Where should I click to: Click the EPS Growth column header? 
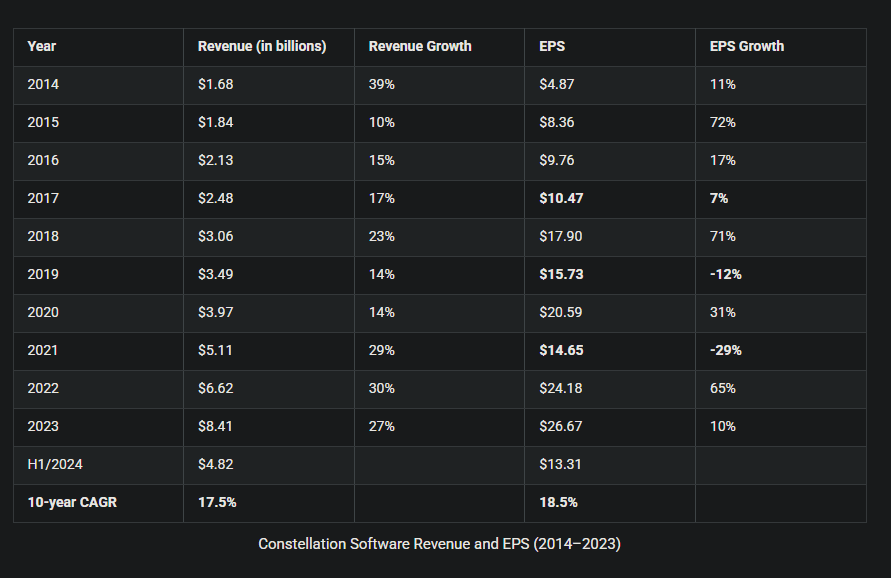tap(747, 46)
